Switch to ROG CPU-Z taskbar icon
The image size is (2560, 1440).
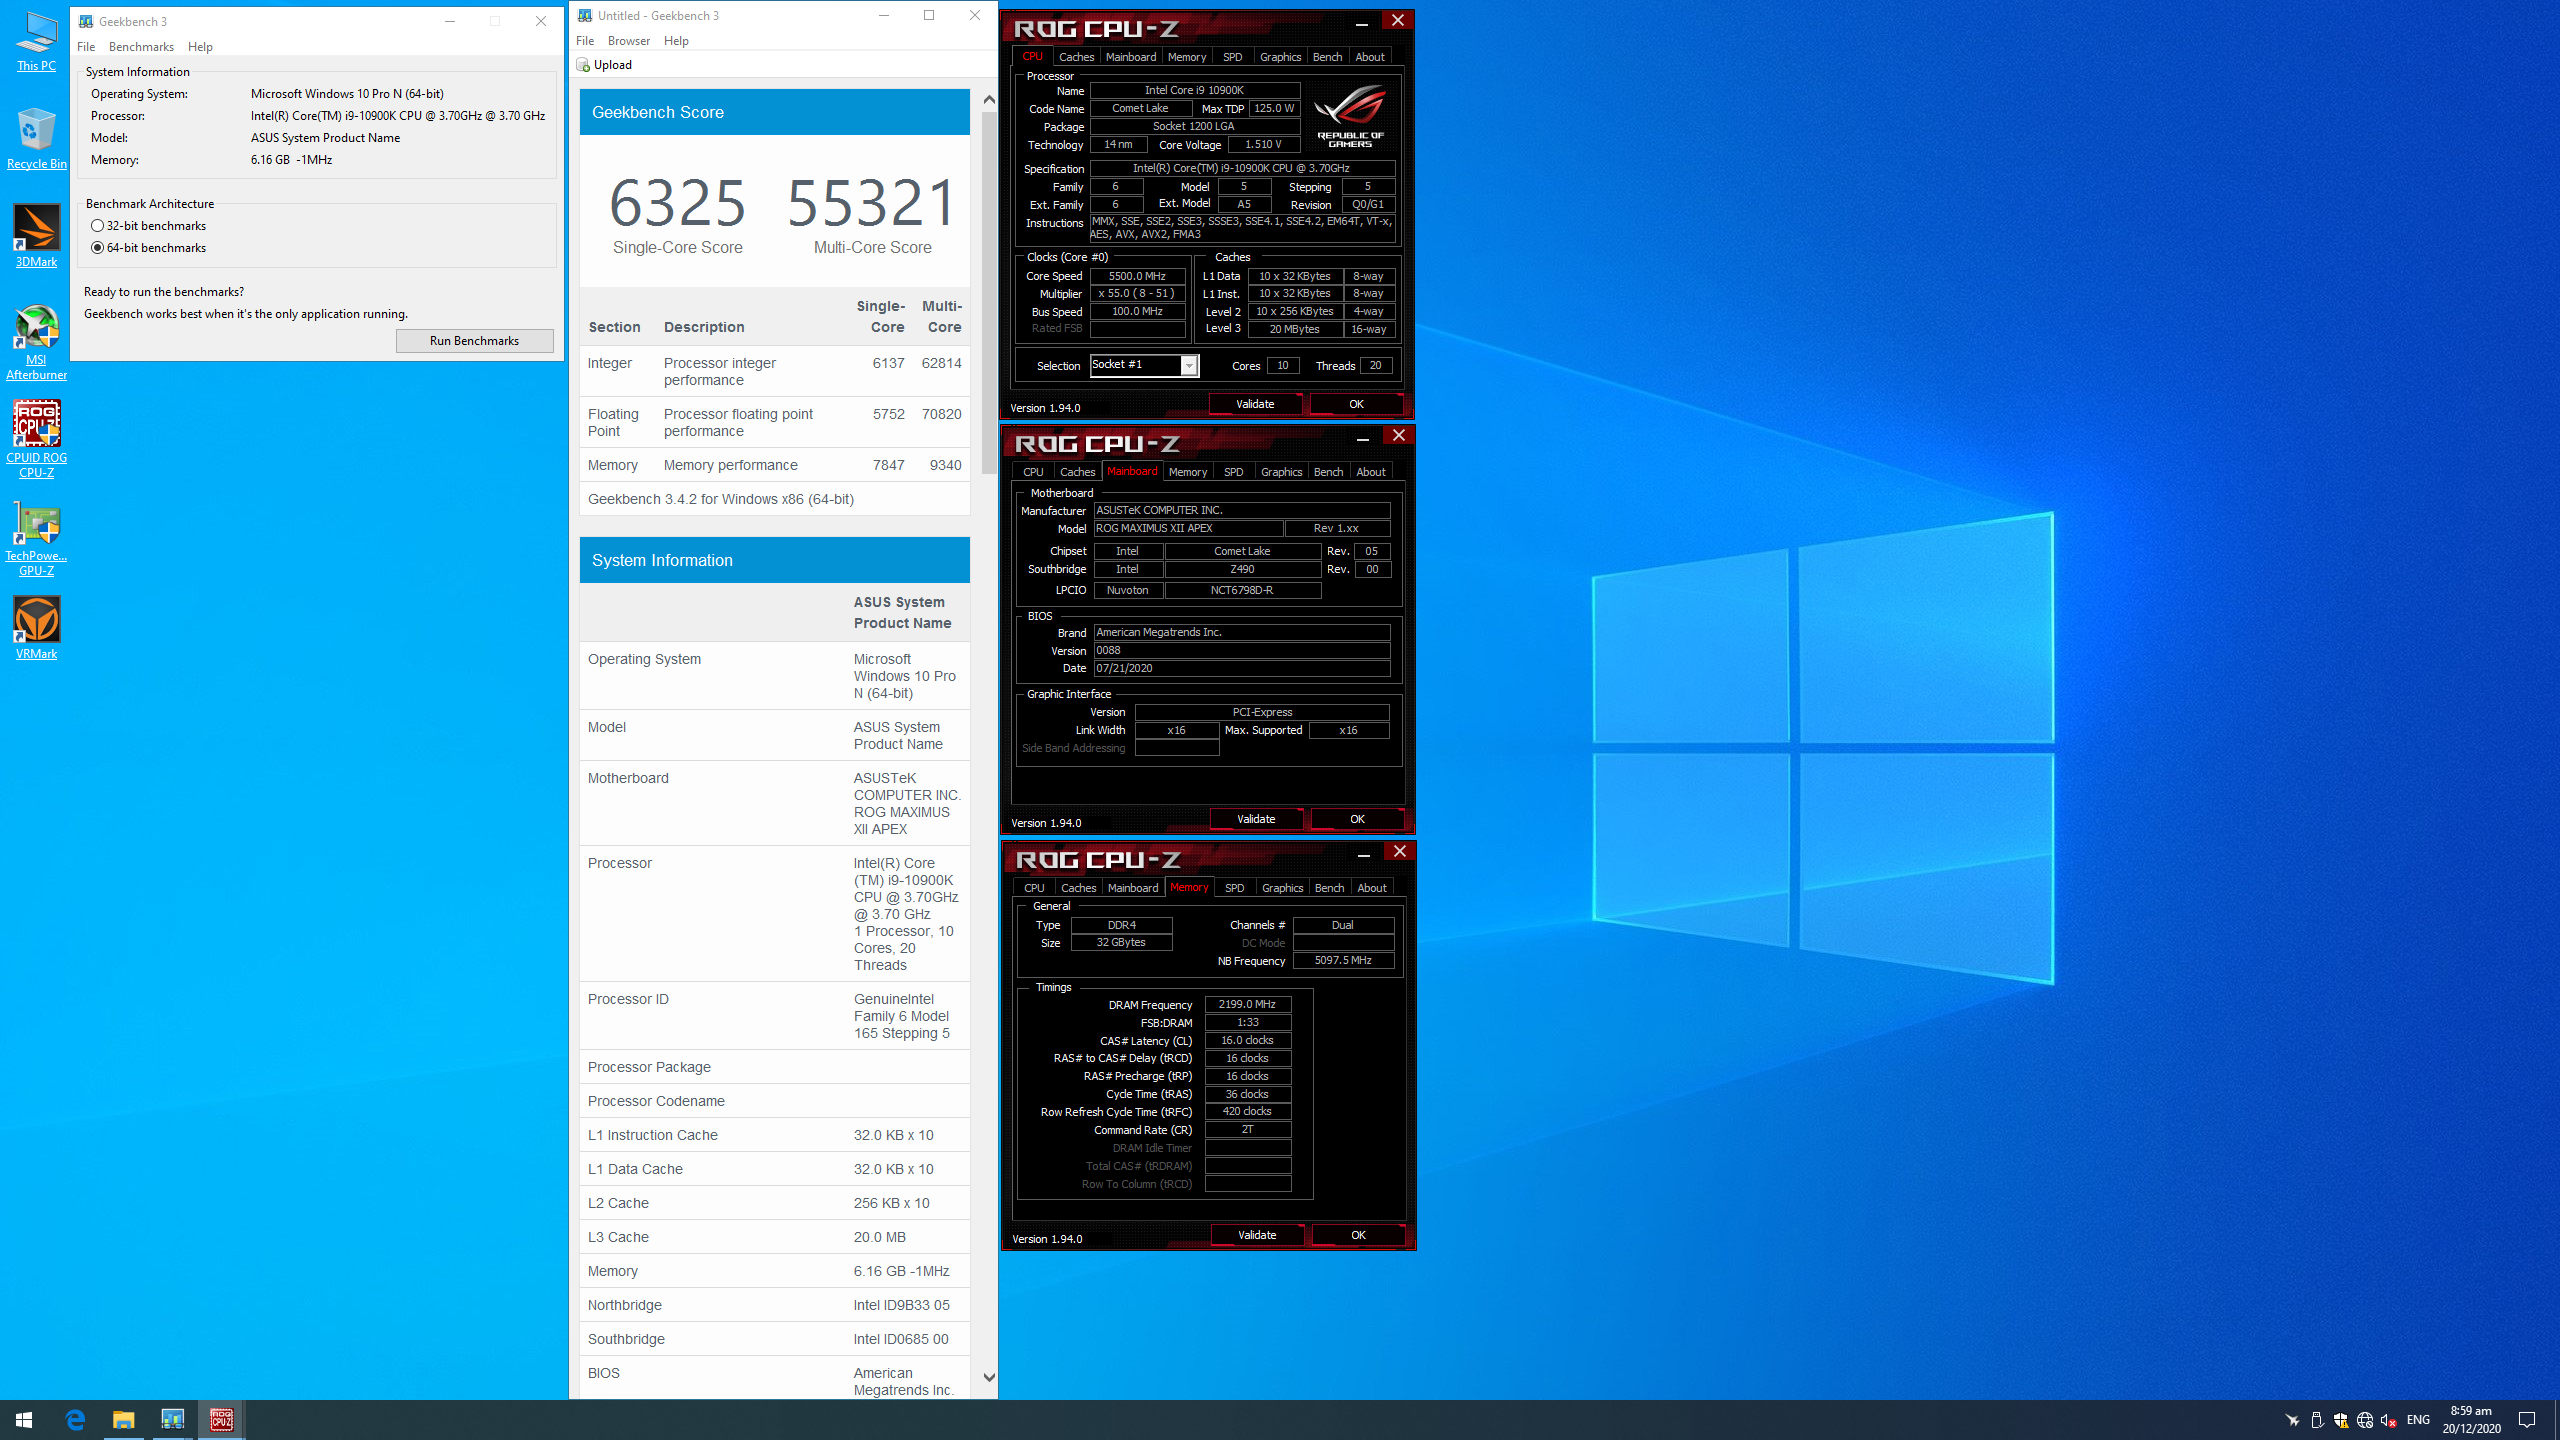tap(221, 1420)
